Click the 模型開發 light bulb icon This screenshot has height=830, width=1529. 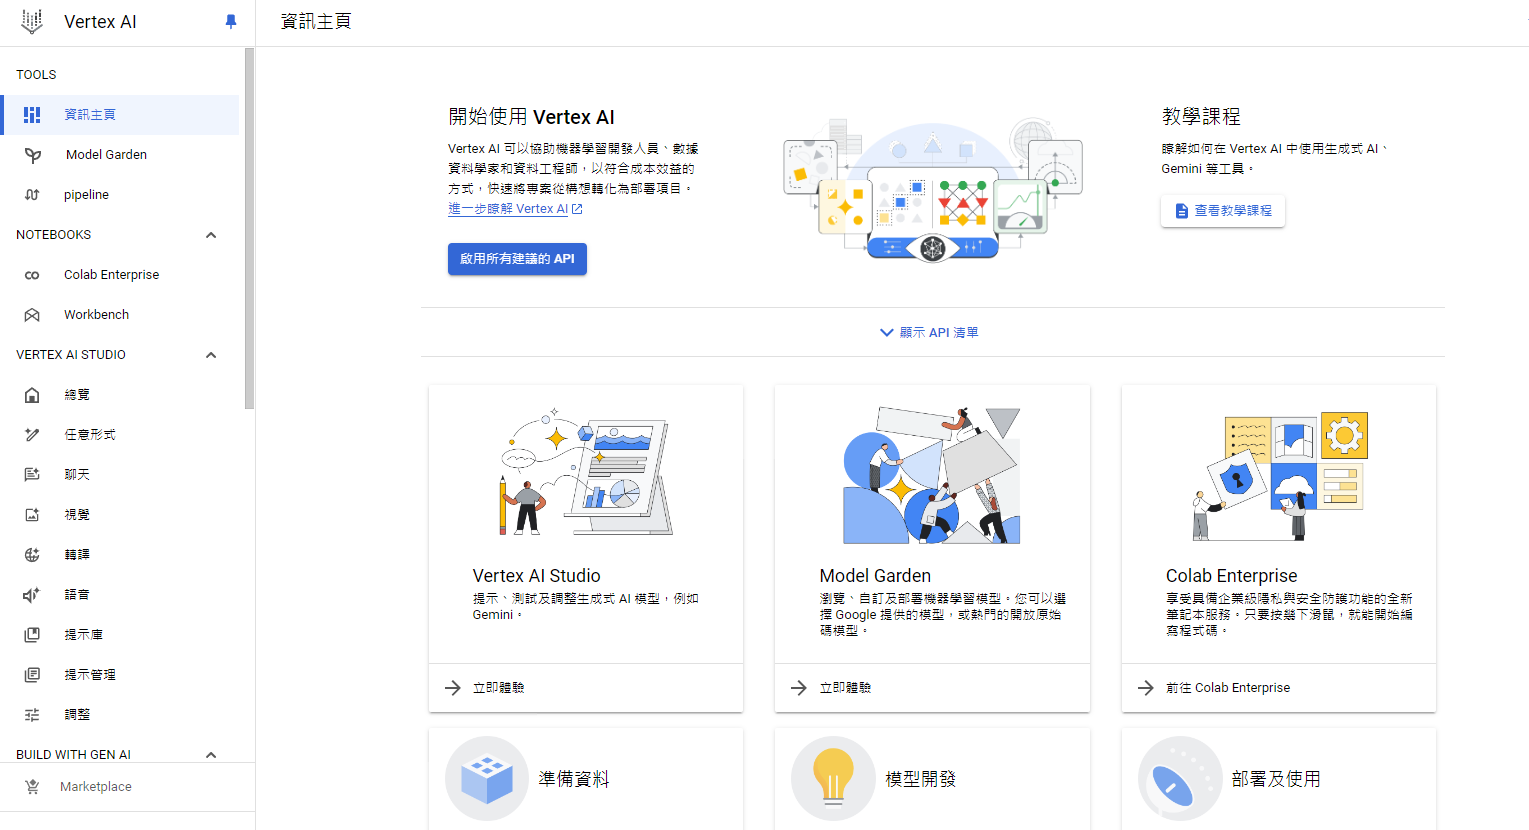833,779
